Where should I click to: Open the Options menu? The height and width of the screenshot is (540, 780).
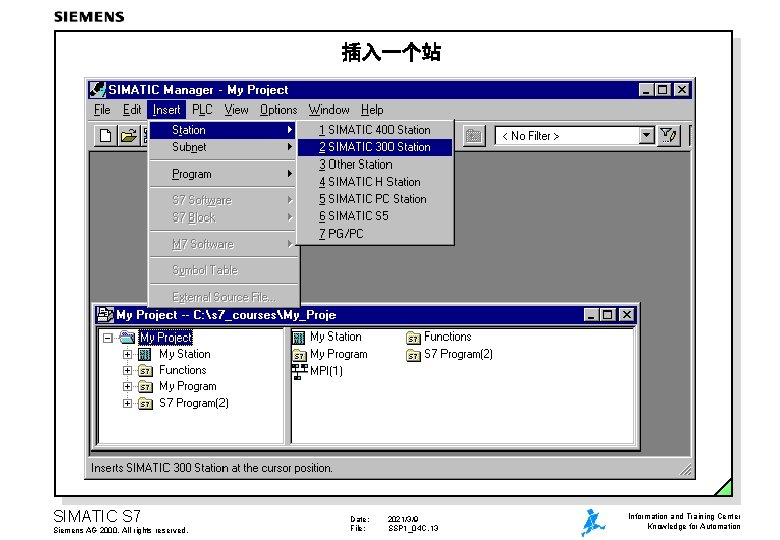click(x=279, y=109)
